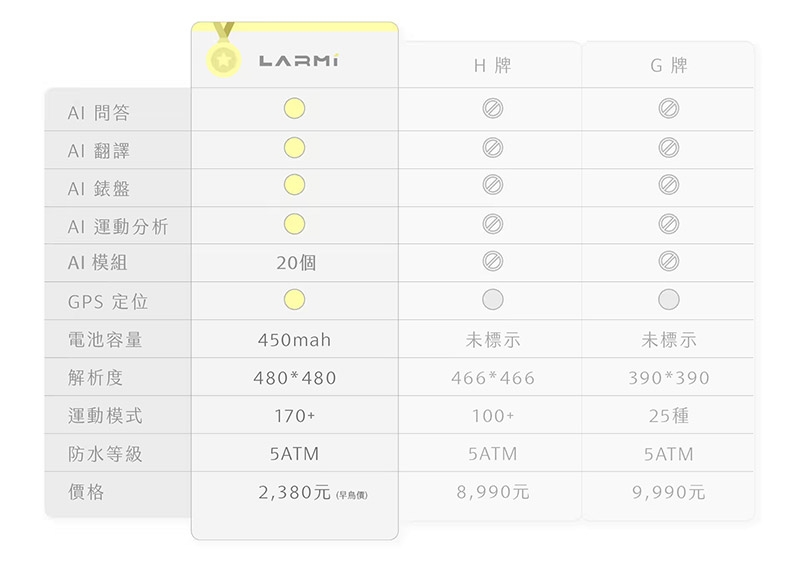
Task: Click the H 牌 price 8,990元
Action: pyautogui.click(x=493, y=492)
